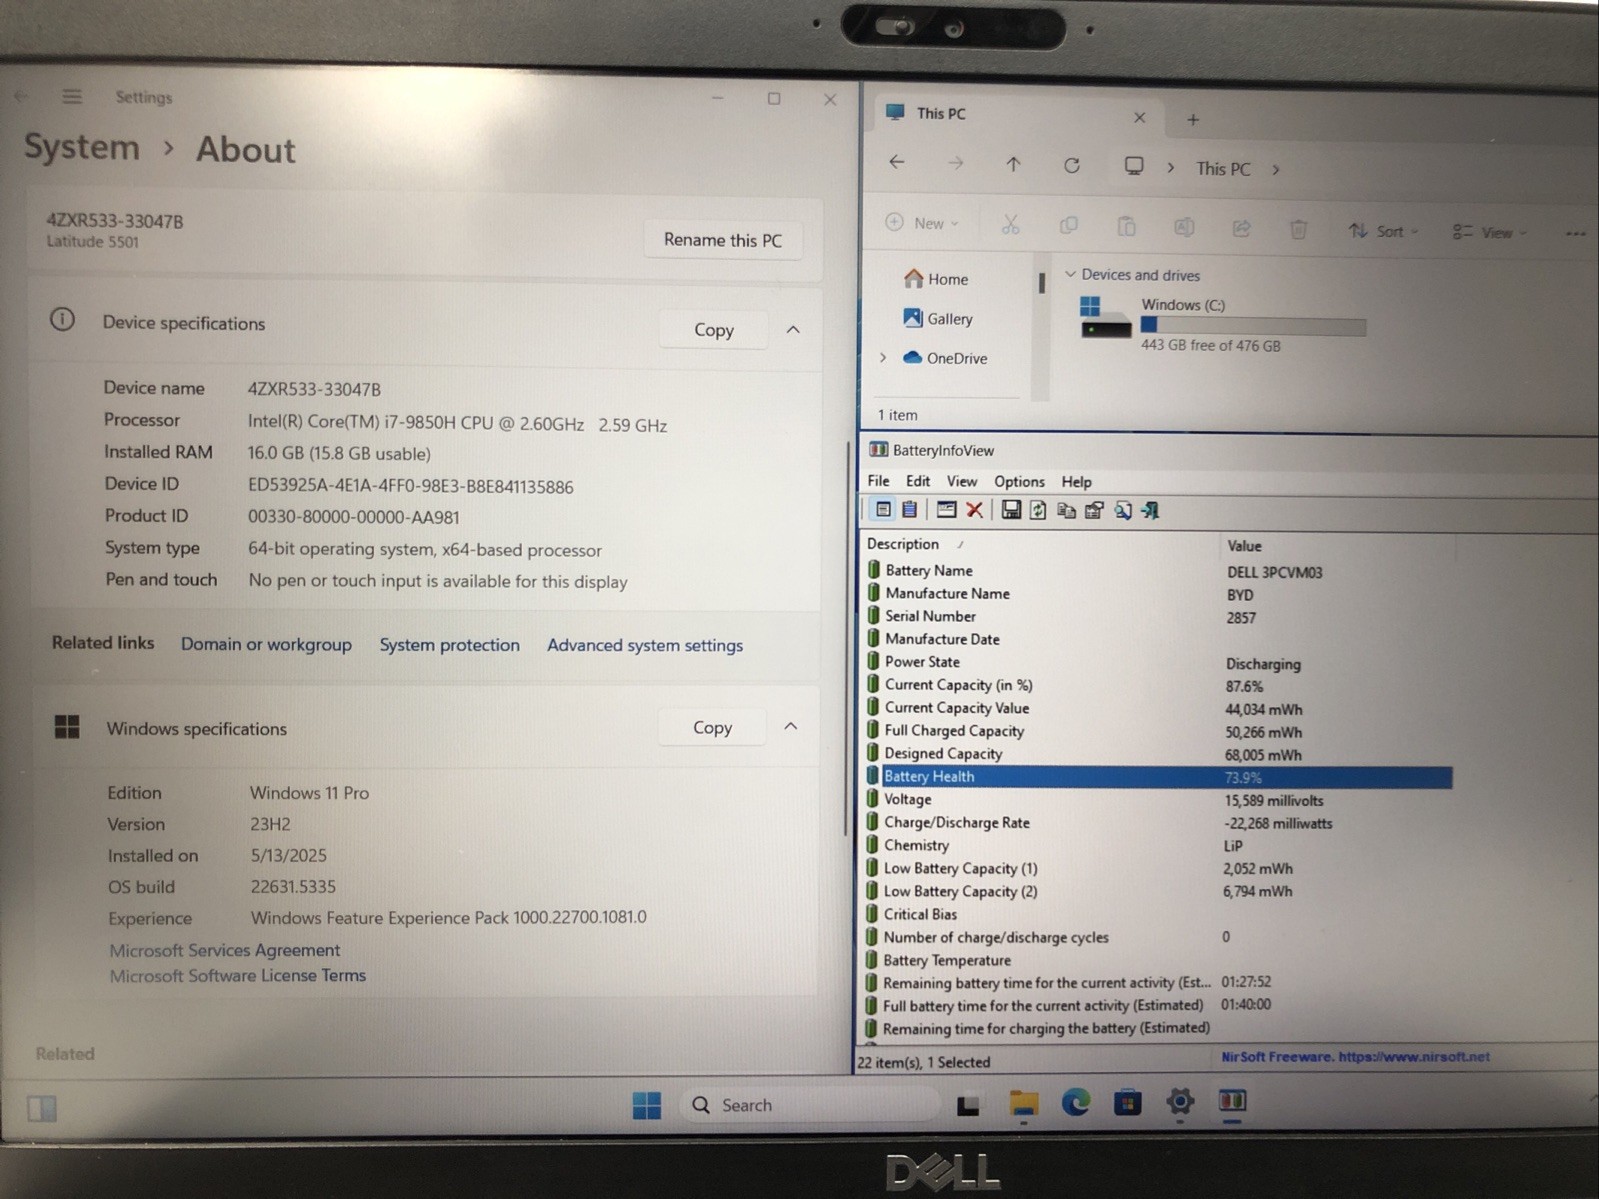
Task: Click the chevron after This PC in the address bar
Action: (1276, 170)
